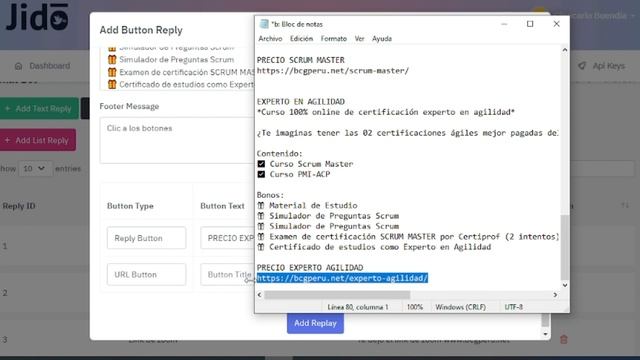Click the Jido logo
640x360 pixels.
37,17
